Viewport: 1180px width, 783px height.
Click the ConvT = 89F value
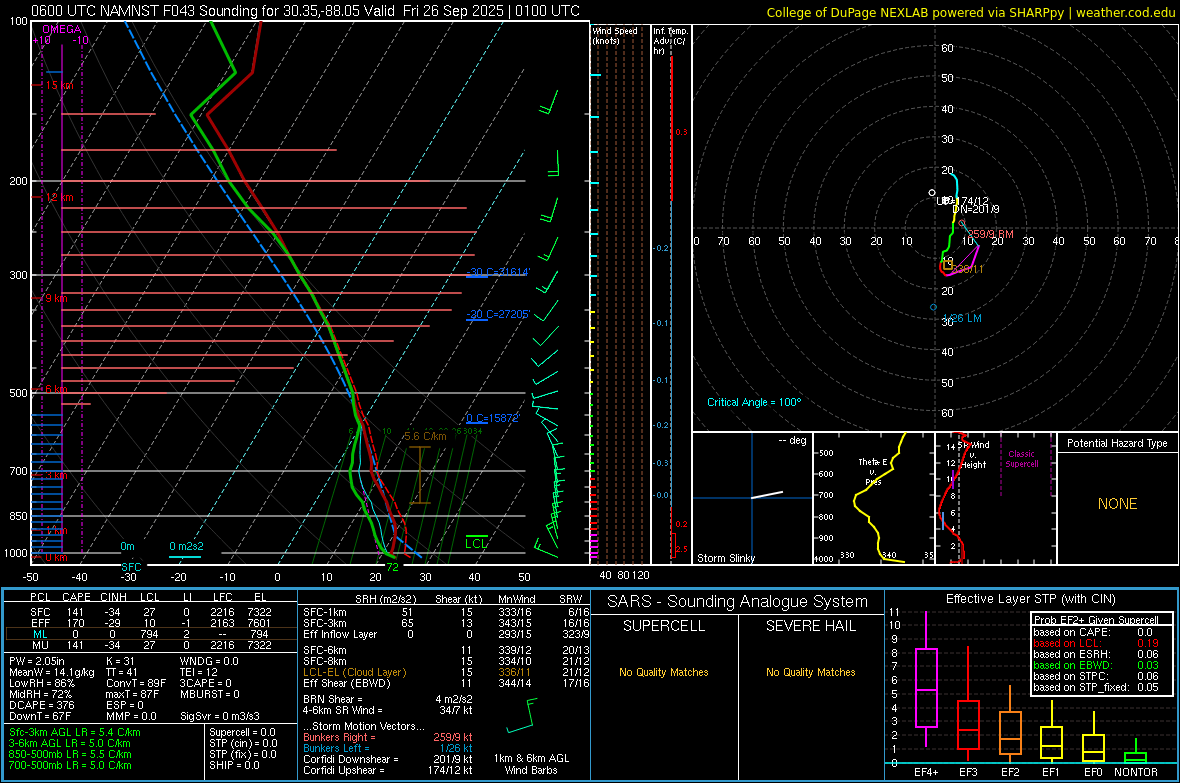pos(136,683)
